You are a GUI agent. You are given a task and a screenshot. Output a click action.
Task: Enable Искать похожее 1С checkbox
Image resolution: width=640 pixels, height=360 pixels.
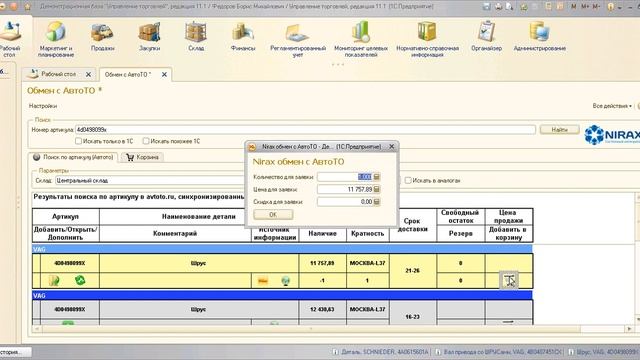[x=146, y=141]
